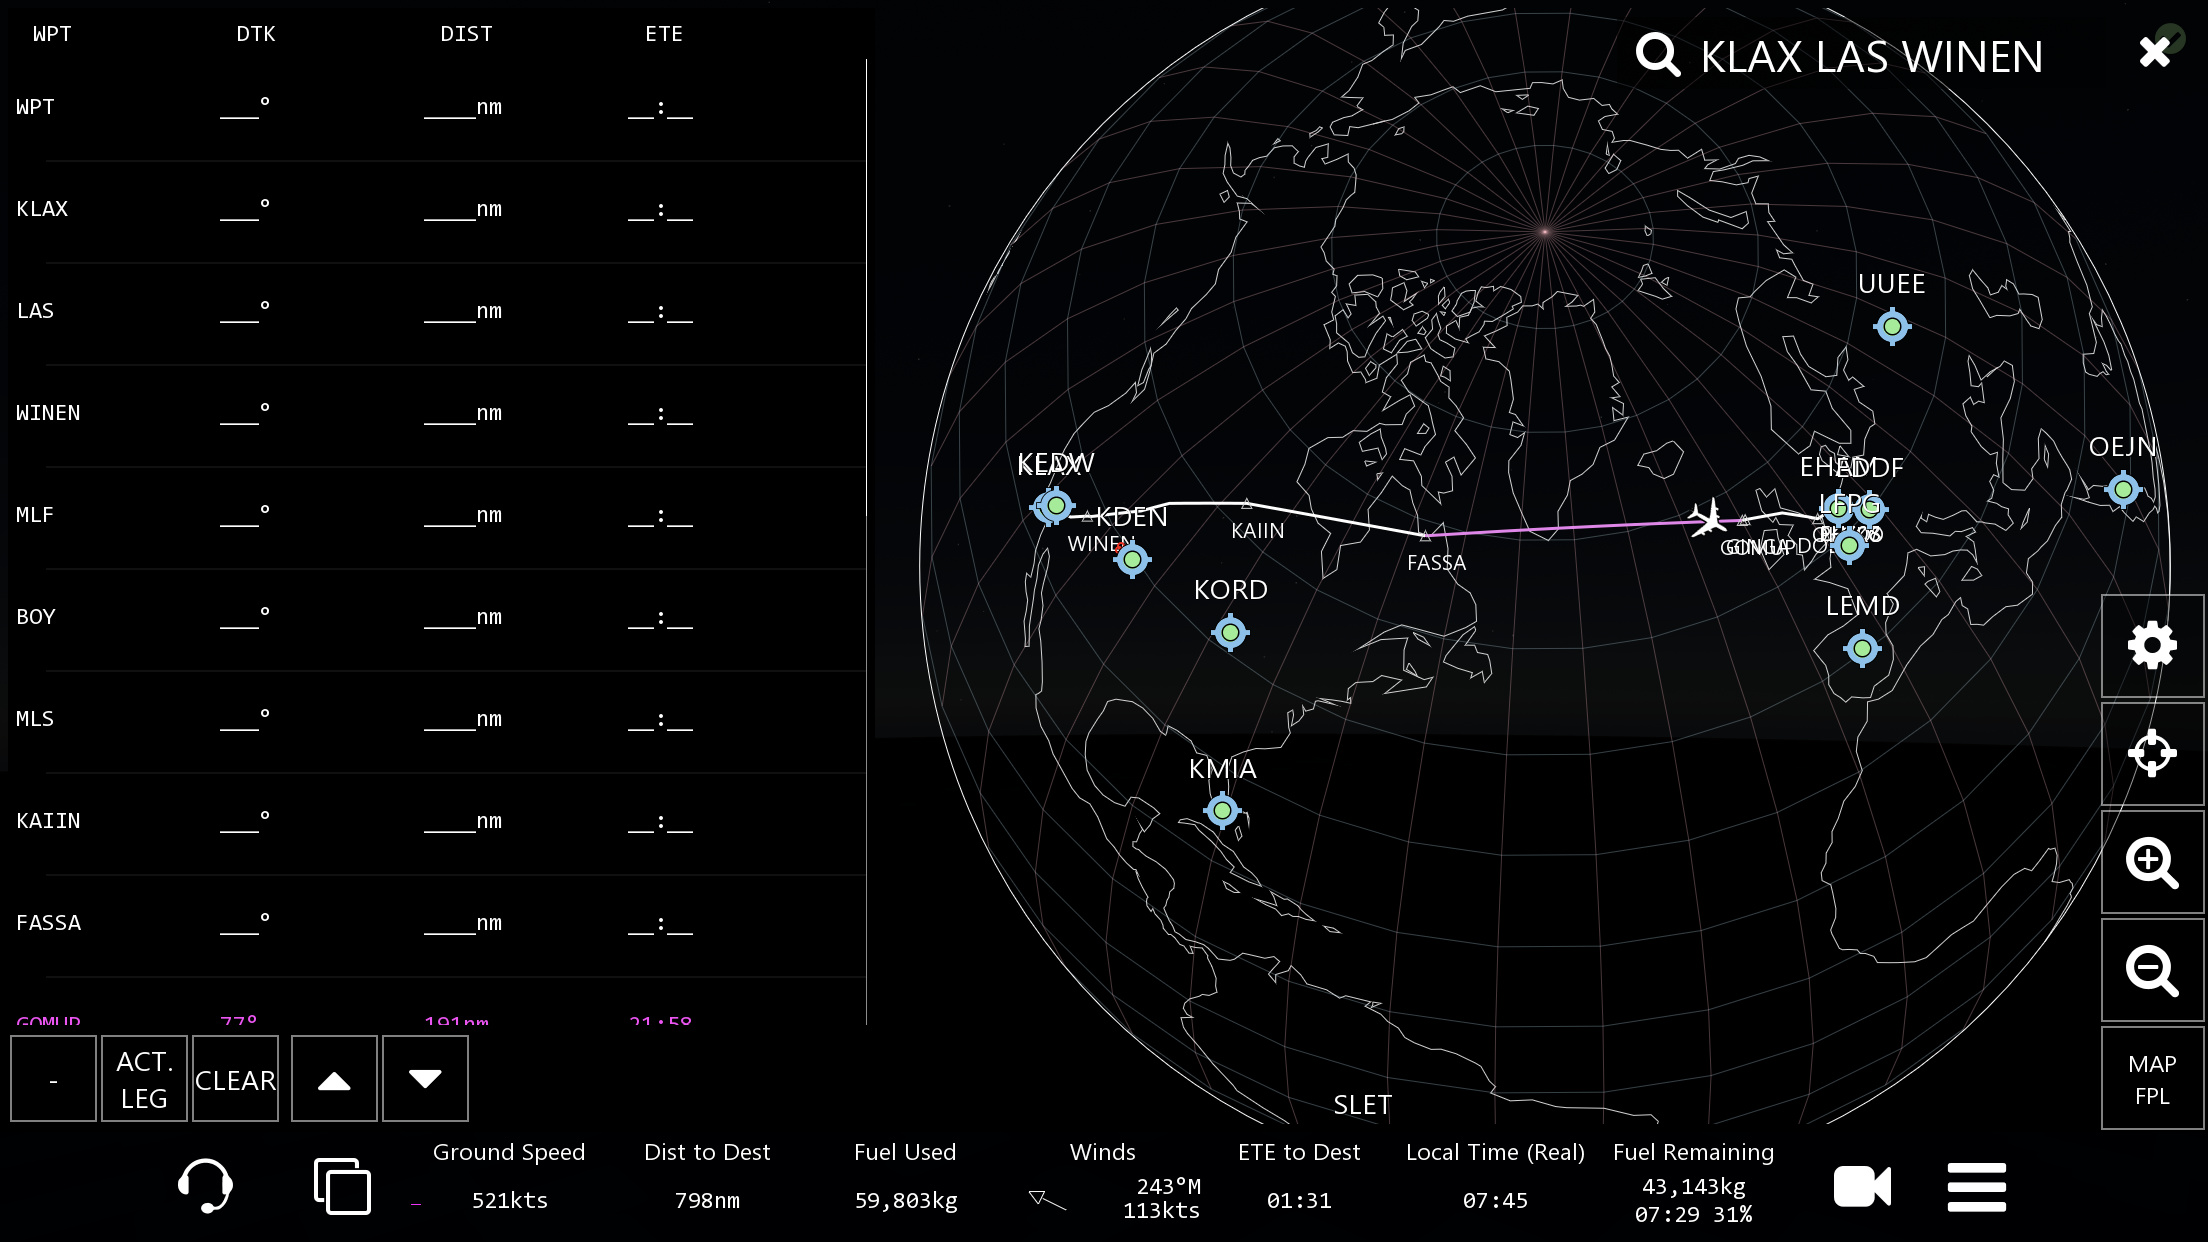Toggle the MAP FPL view
Screen dimensions: 2208x1242
click(x=2152, y=1078)
